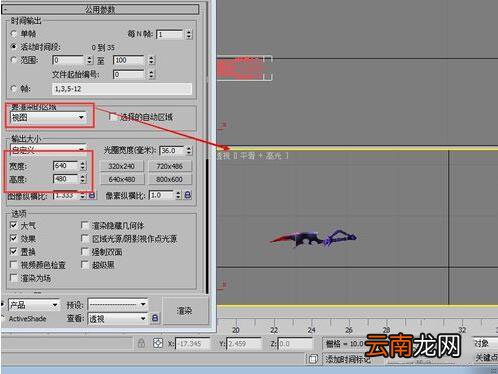Click the 320x240 preset button

coord(122,166)
